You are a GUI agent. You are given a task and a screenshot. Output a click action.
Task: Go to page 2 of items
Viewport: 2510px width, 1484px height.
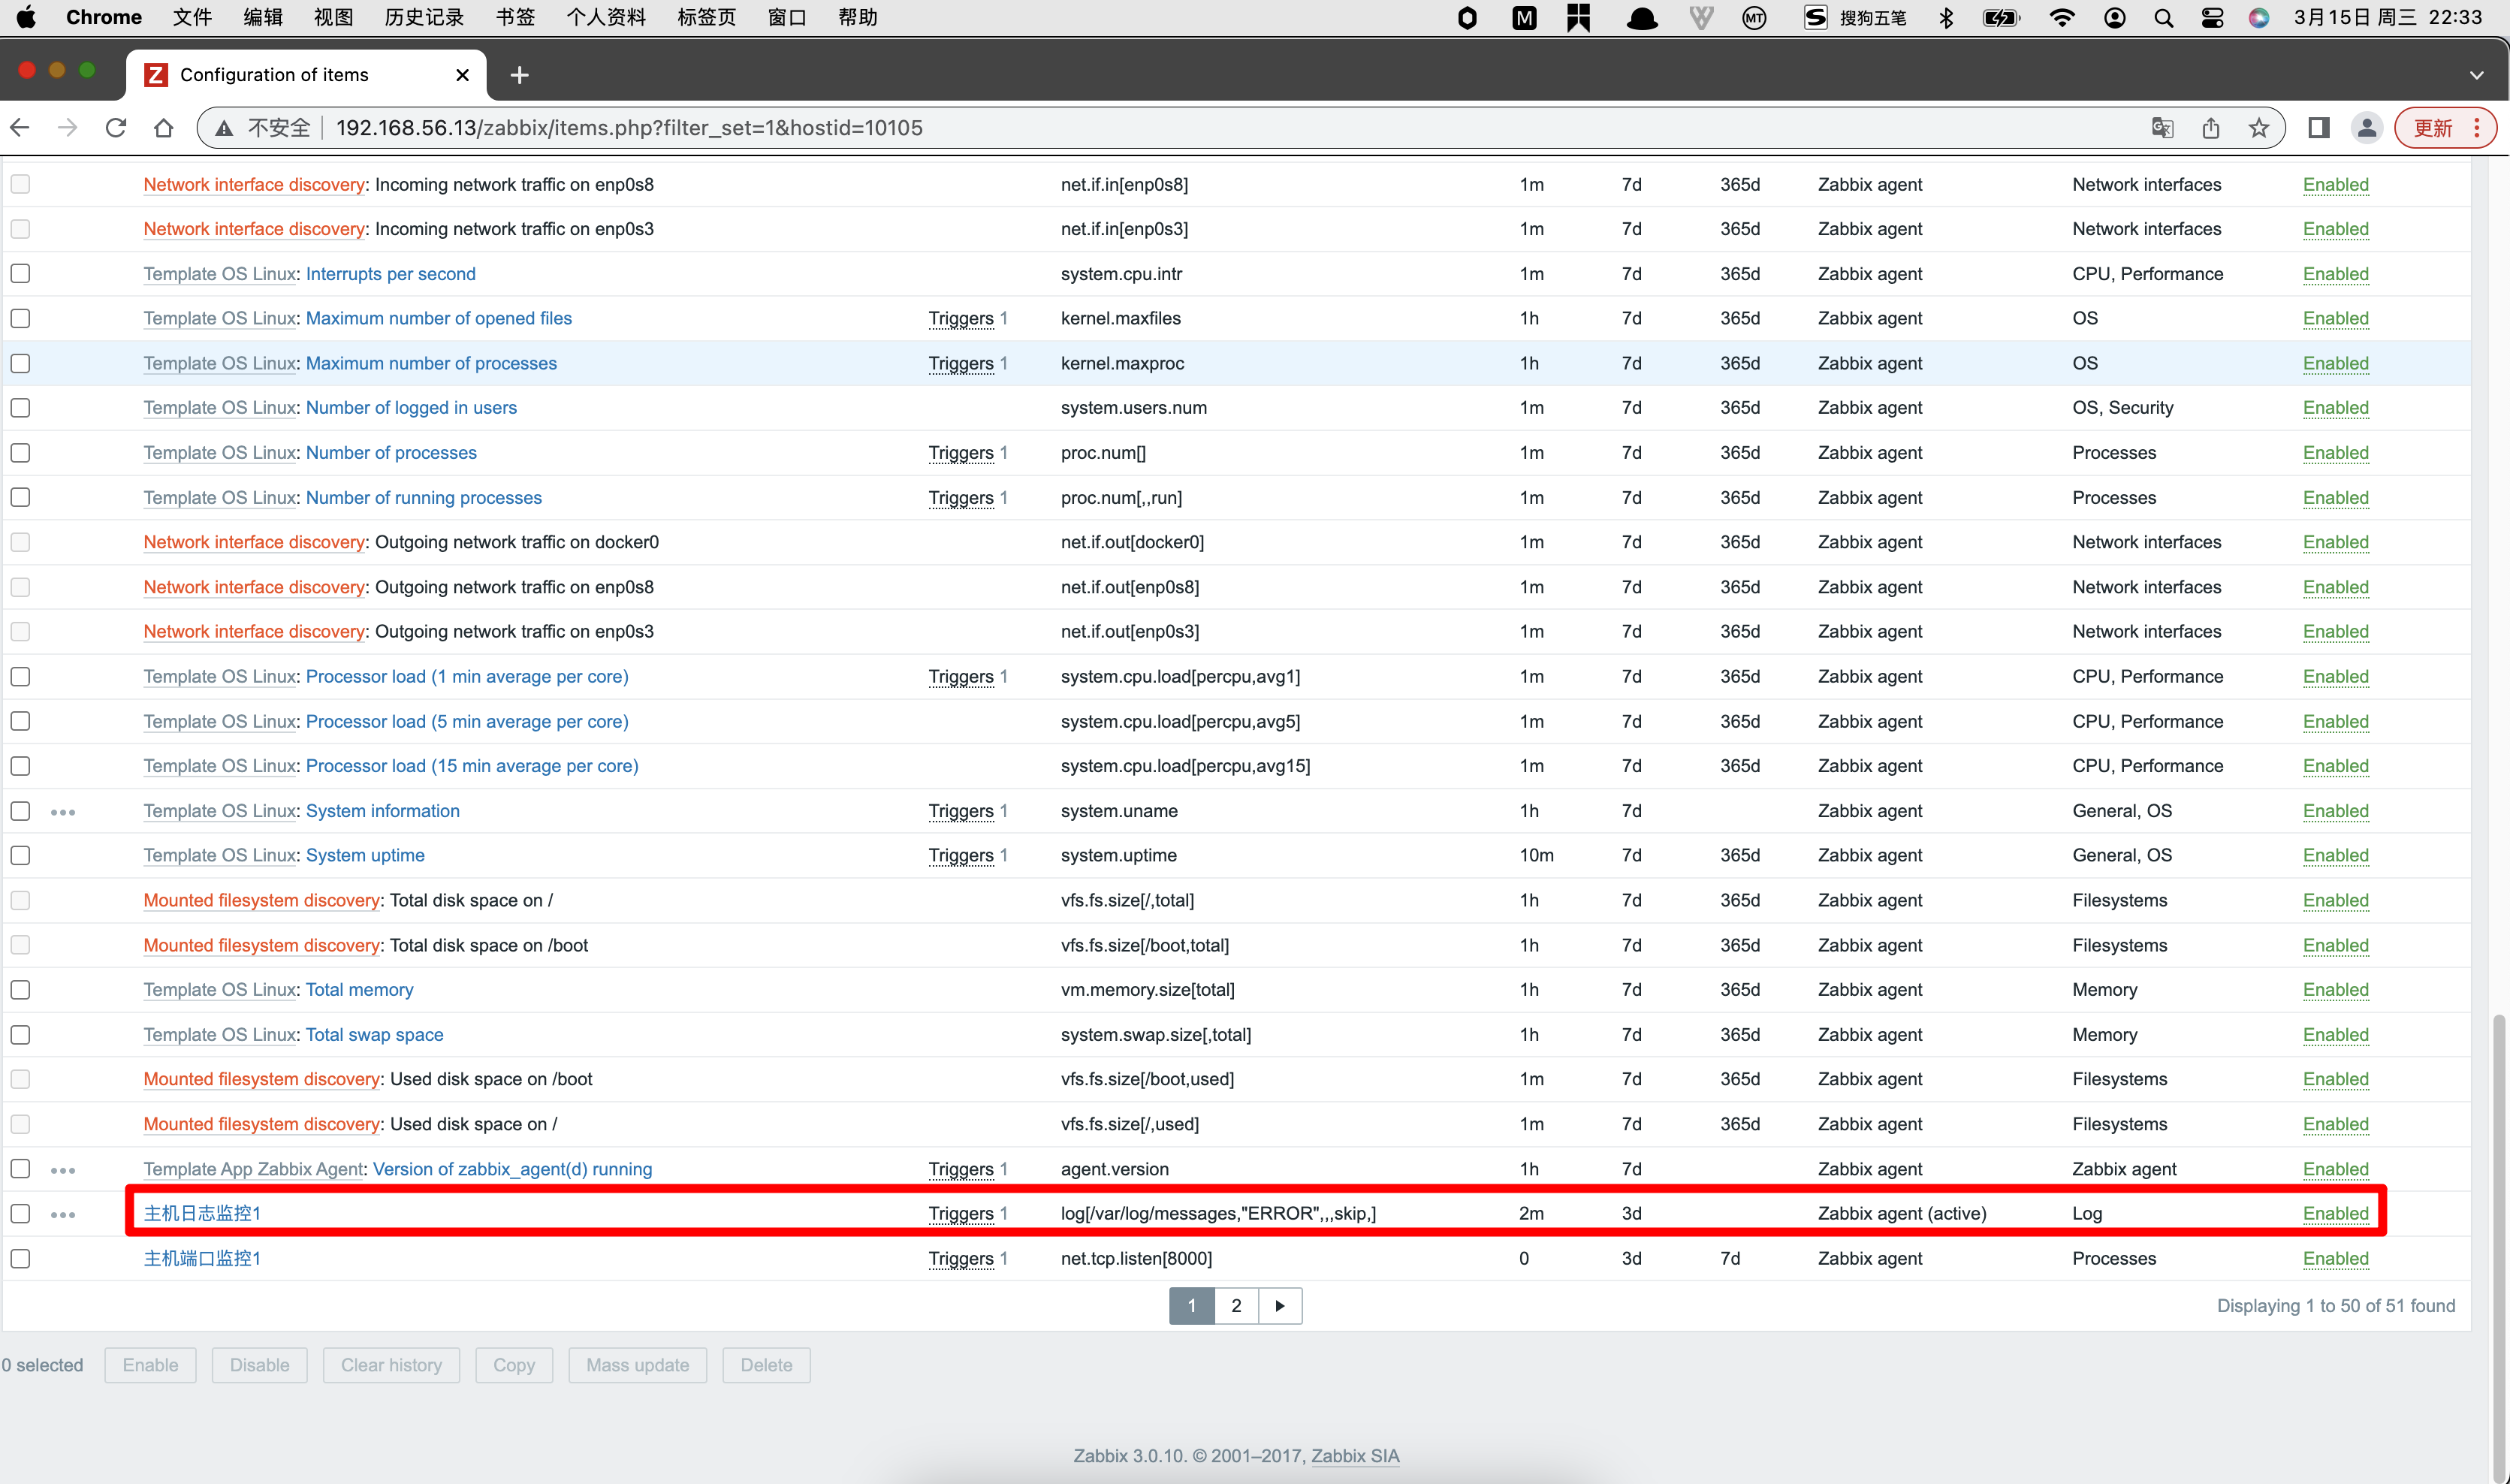1236,1306
